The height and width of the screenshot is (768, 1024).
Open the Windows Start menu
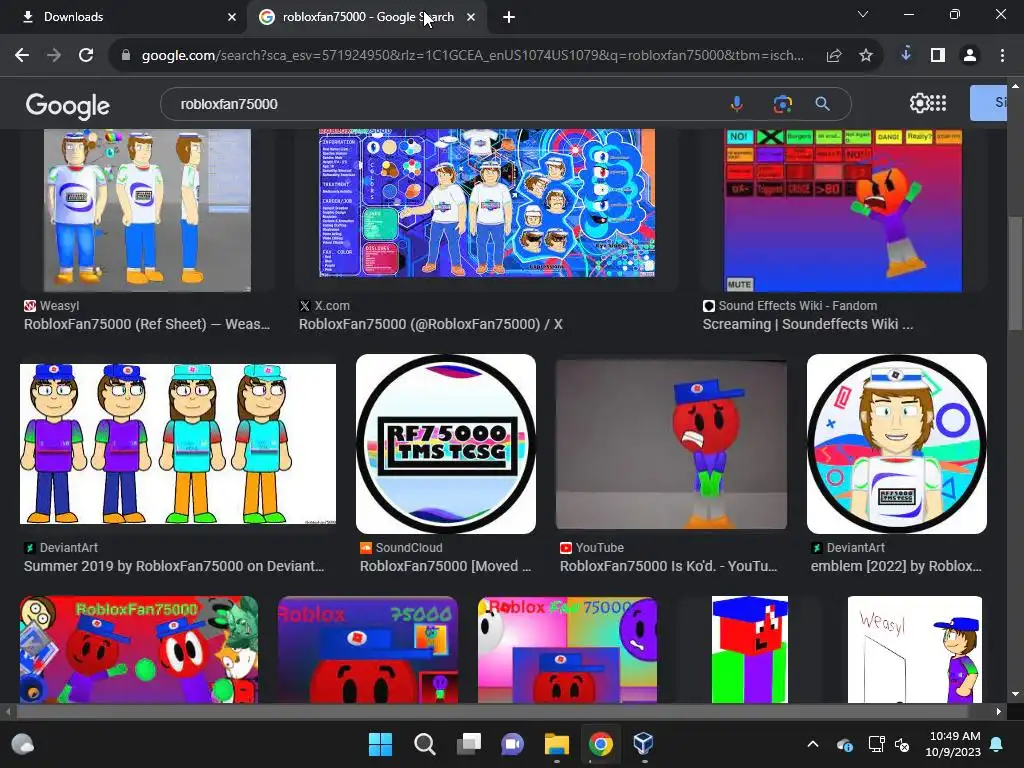380,744
